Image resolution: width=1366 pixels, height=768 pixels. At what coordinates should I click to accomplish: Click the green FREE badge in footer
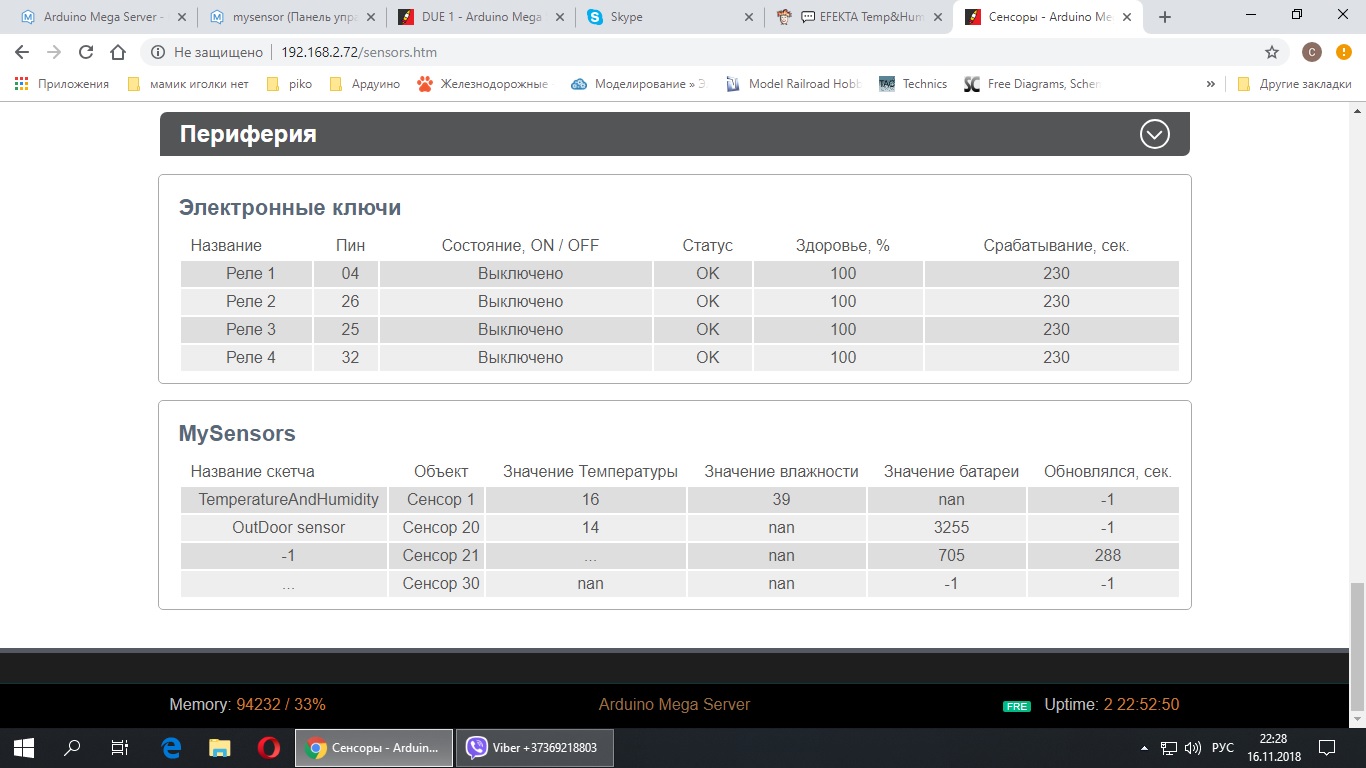1017,706
